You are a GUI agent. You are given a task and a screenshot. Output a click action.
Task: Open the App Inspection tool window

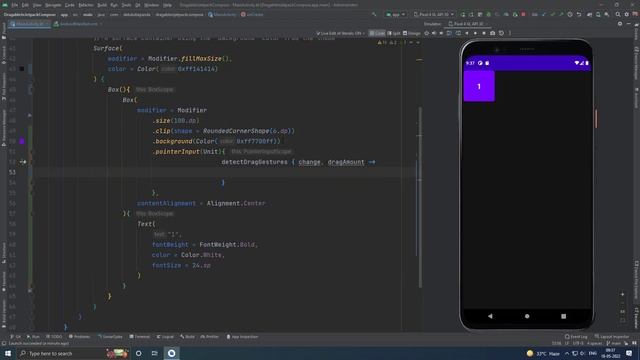coord(242,337)
